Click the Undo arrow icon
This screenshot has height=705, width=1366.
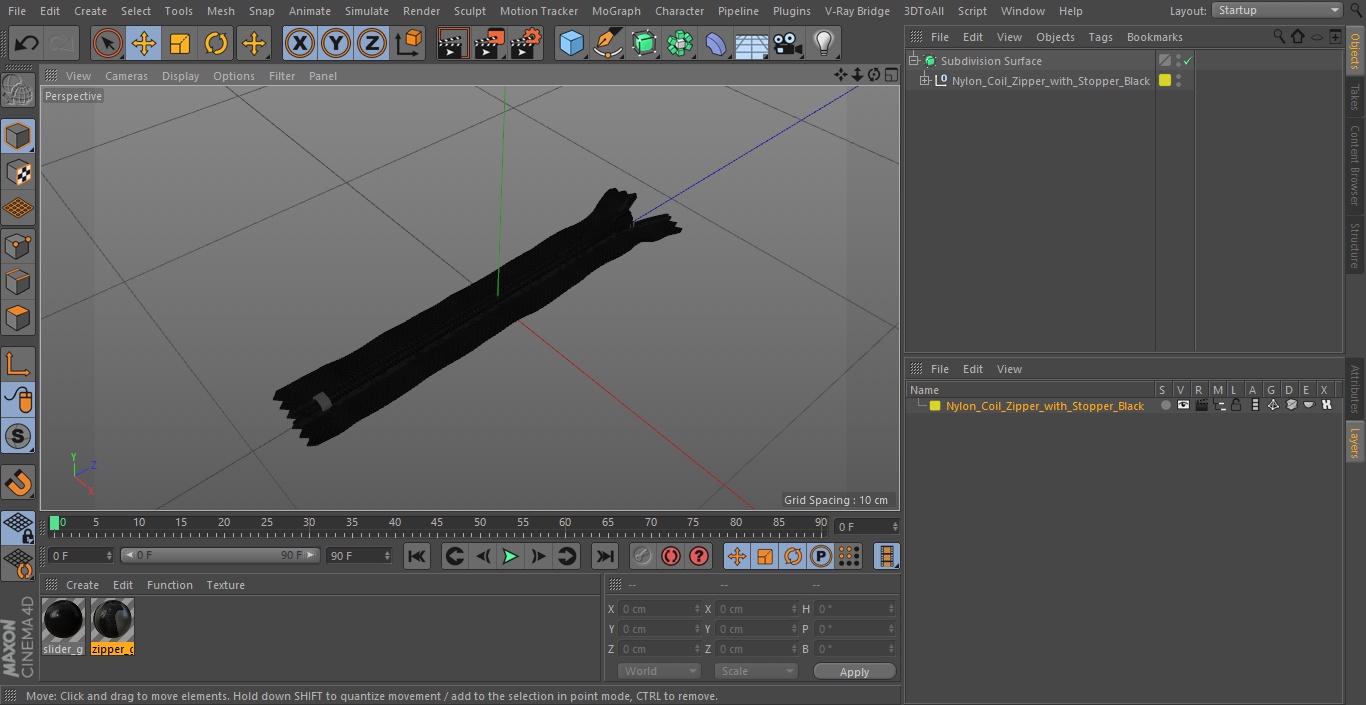[26, 43]
